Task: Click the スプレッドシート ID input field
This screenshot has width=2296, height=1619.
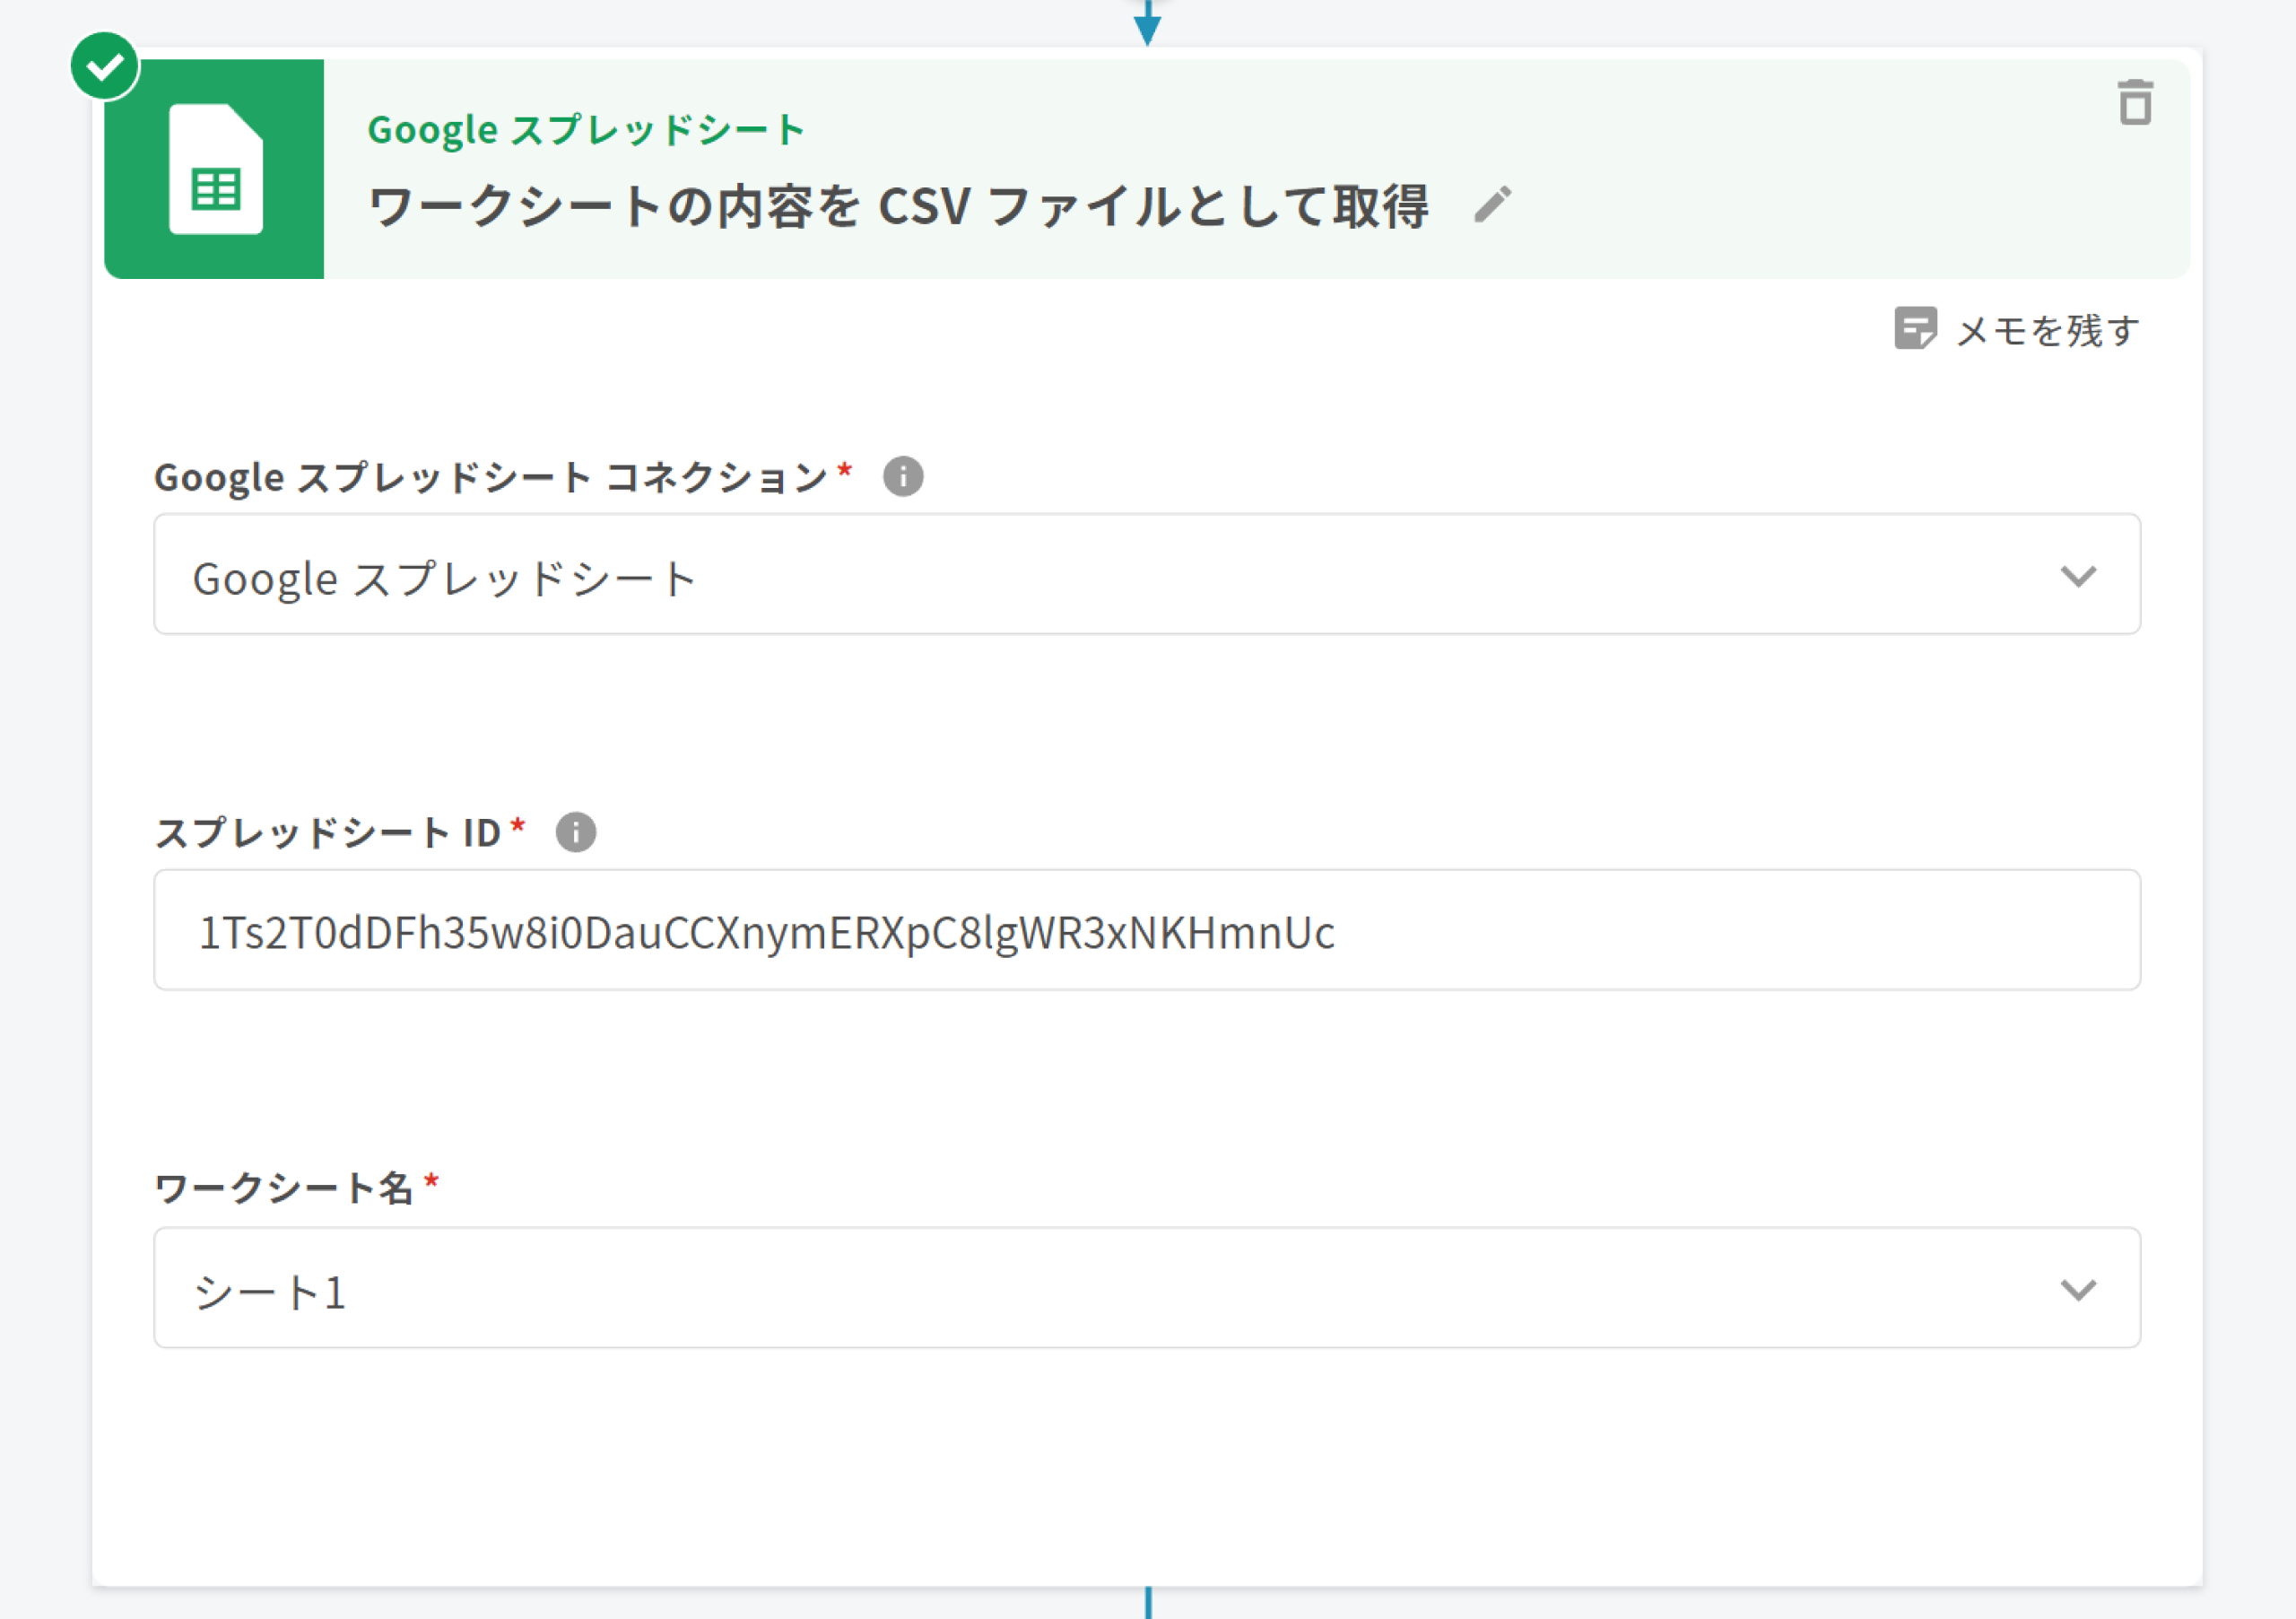Action: (1146, 930)
